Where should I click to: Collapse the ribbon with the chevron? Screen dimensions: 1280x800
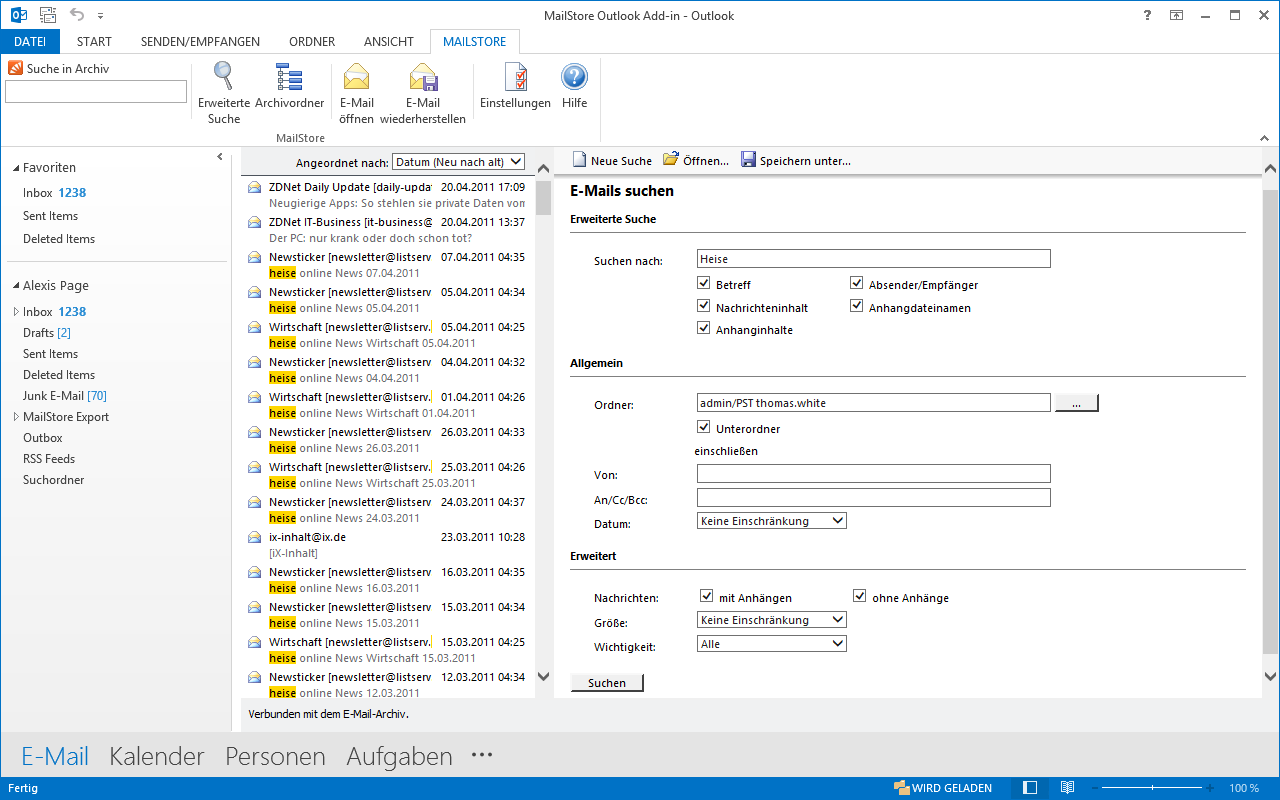coord(1265,137)
